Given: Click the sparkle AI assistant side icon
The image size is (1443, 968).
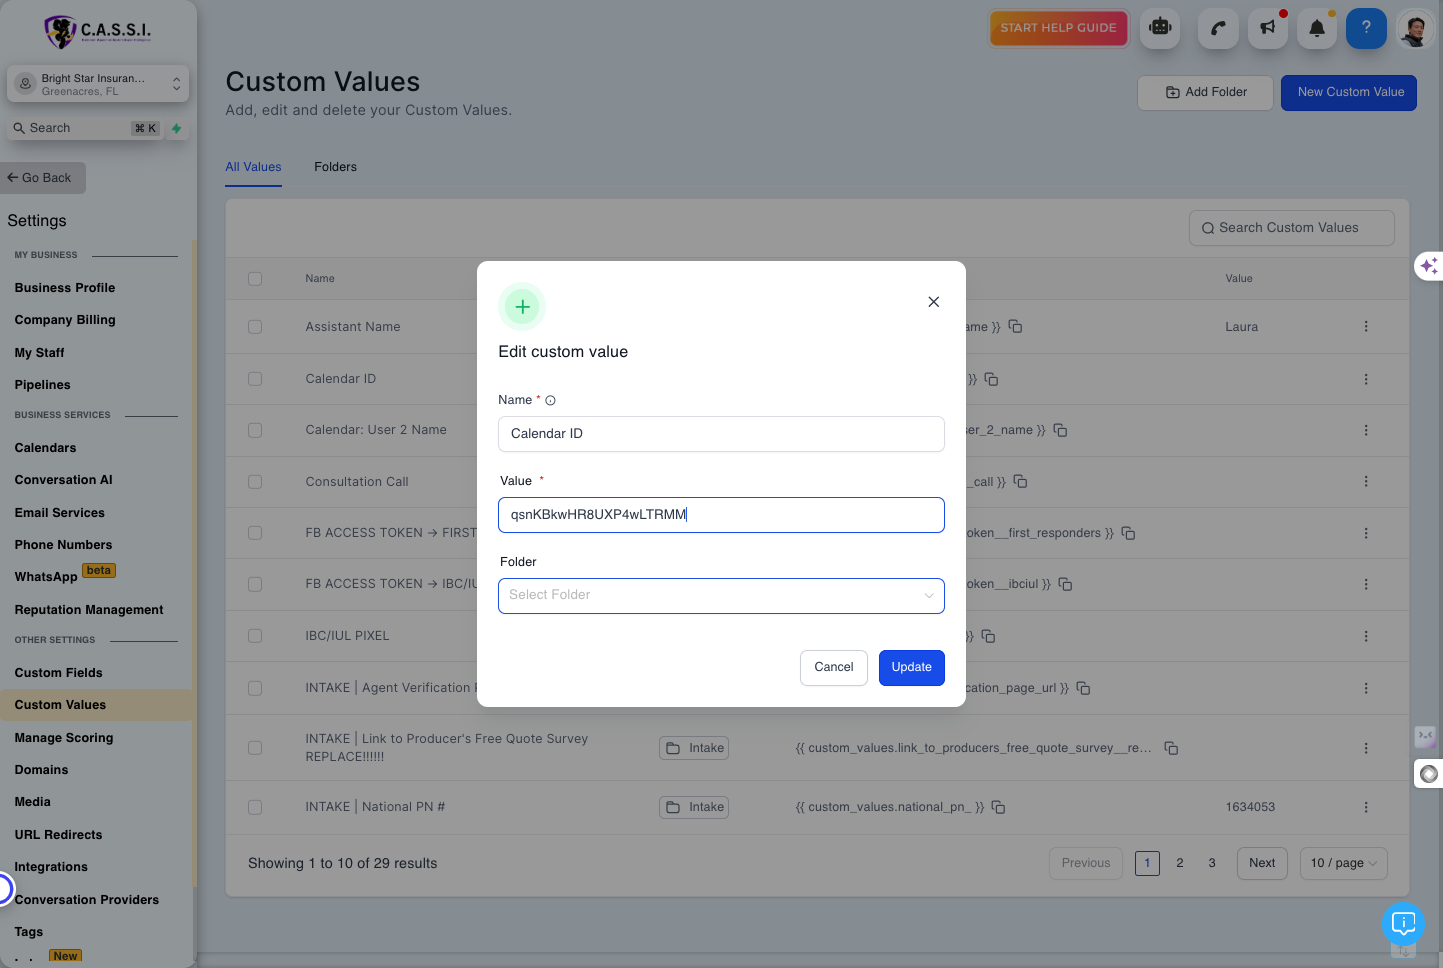Looking at the screenshot, I should click(1429, 266).
